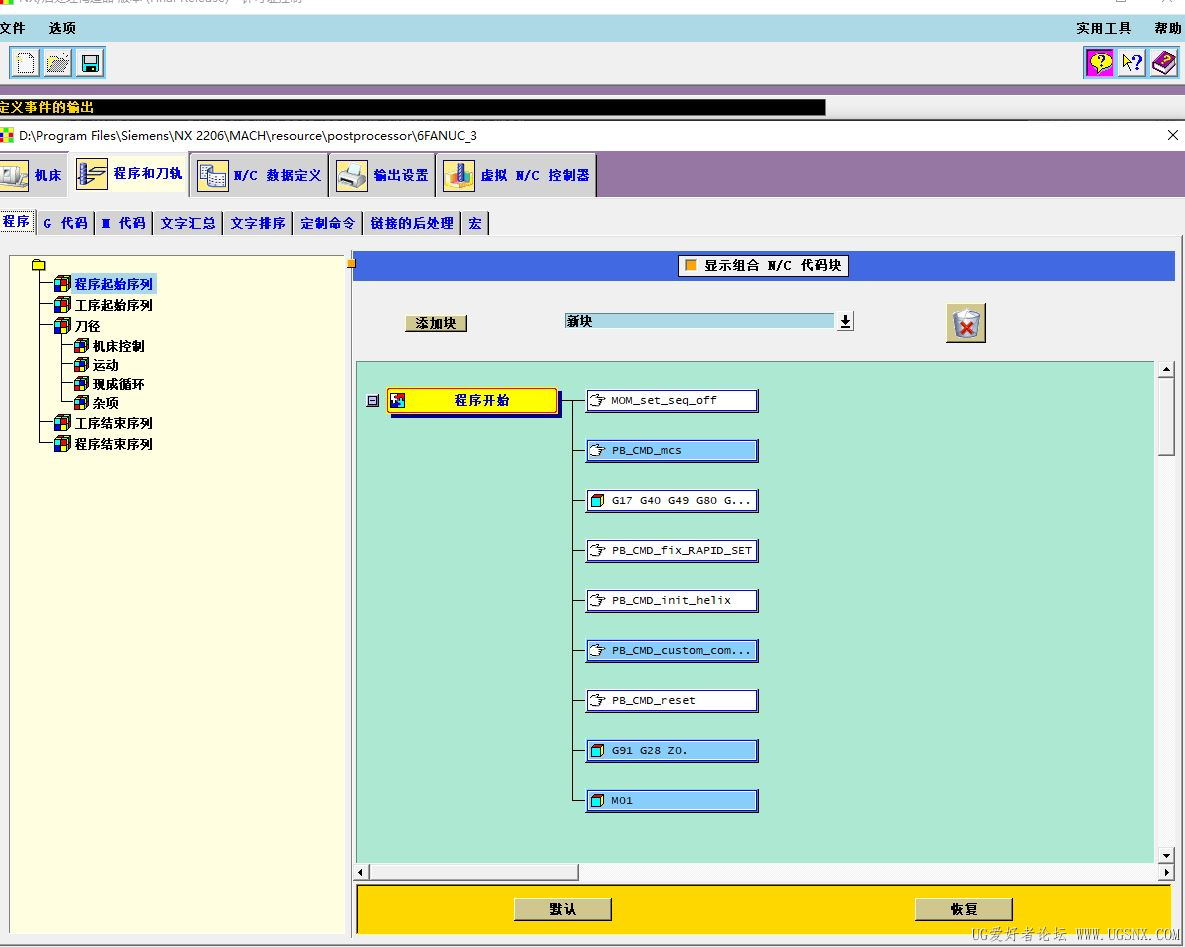The image size is (1185, 947).
Task: Open the 实用工具 menu
Action: 1103,28
